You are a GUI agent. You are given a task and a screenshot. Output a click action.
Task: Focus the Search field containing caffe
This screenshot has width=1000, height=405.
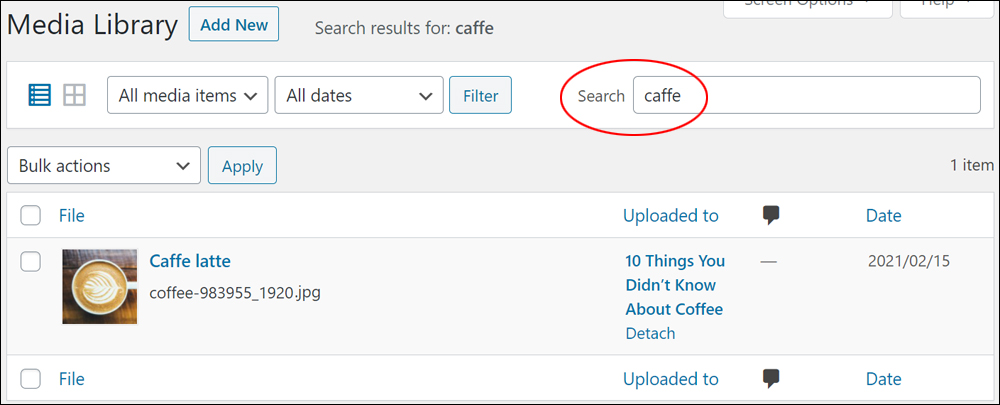(x=807, y=95)
